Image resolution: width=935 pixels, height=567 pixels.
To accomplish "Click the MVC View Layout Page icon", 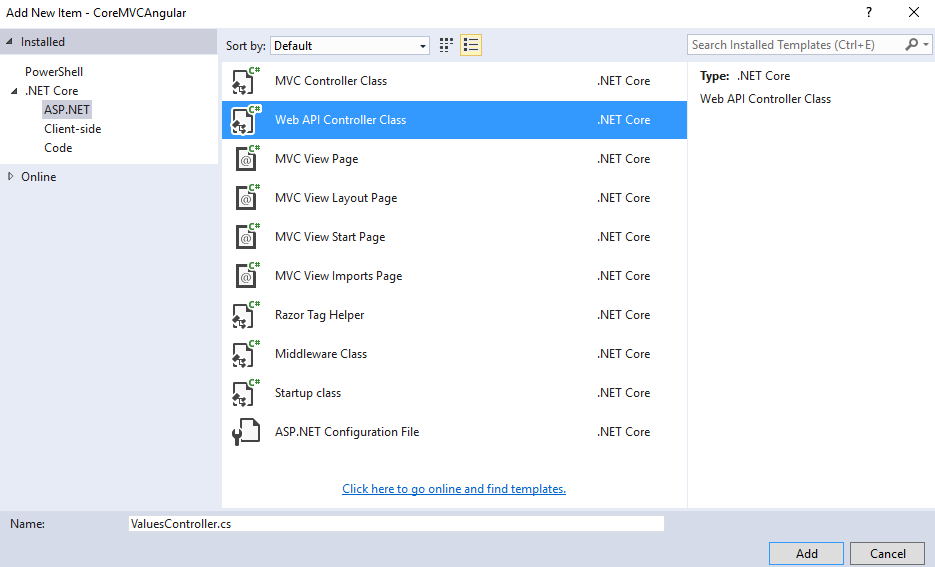I will coord(246,198).
